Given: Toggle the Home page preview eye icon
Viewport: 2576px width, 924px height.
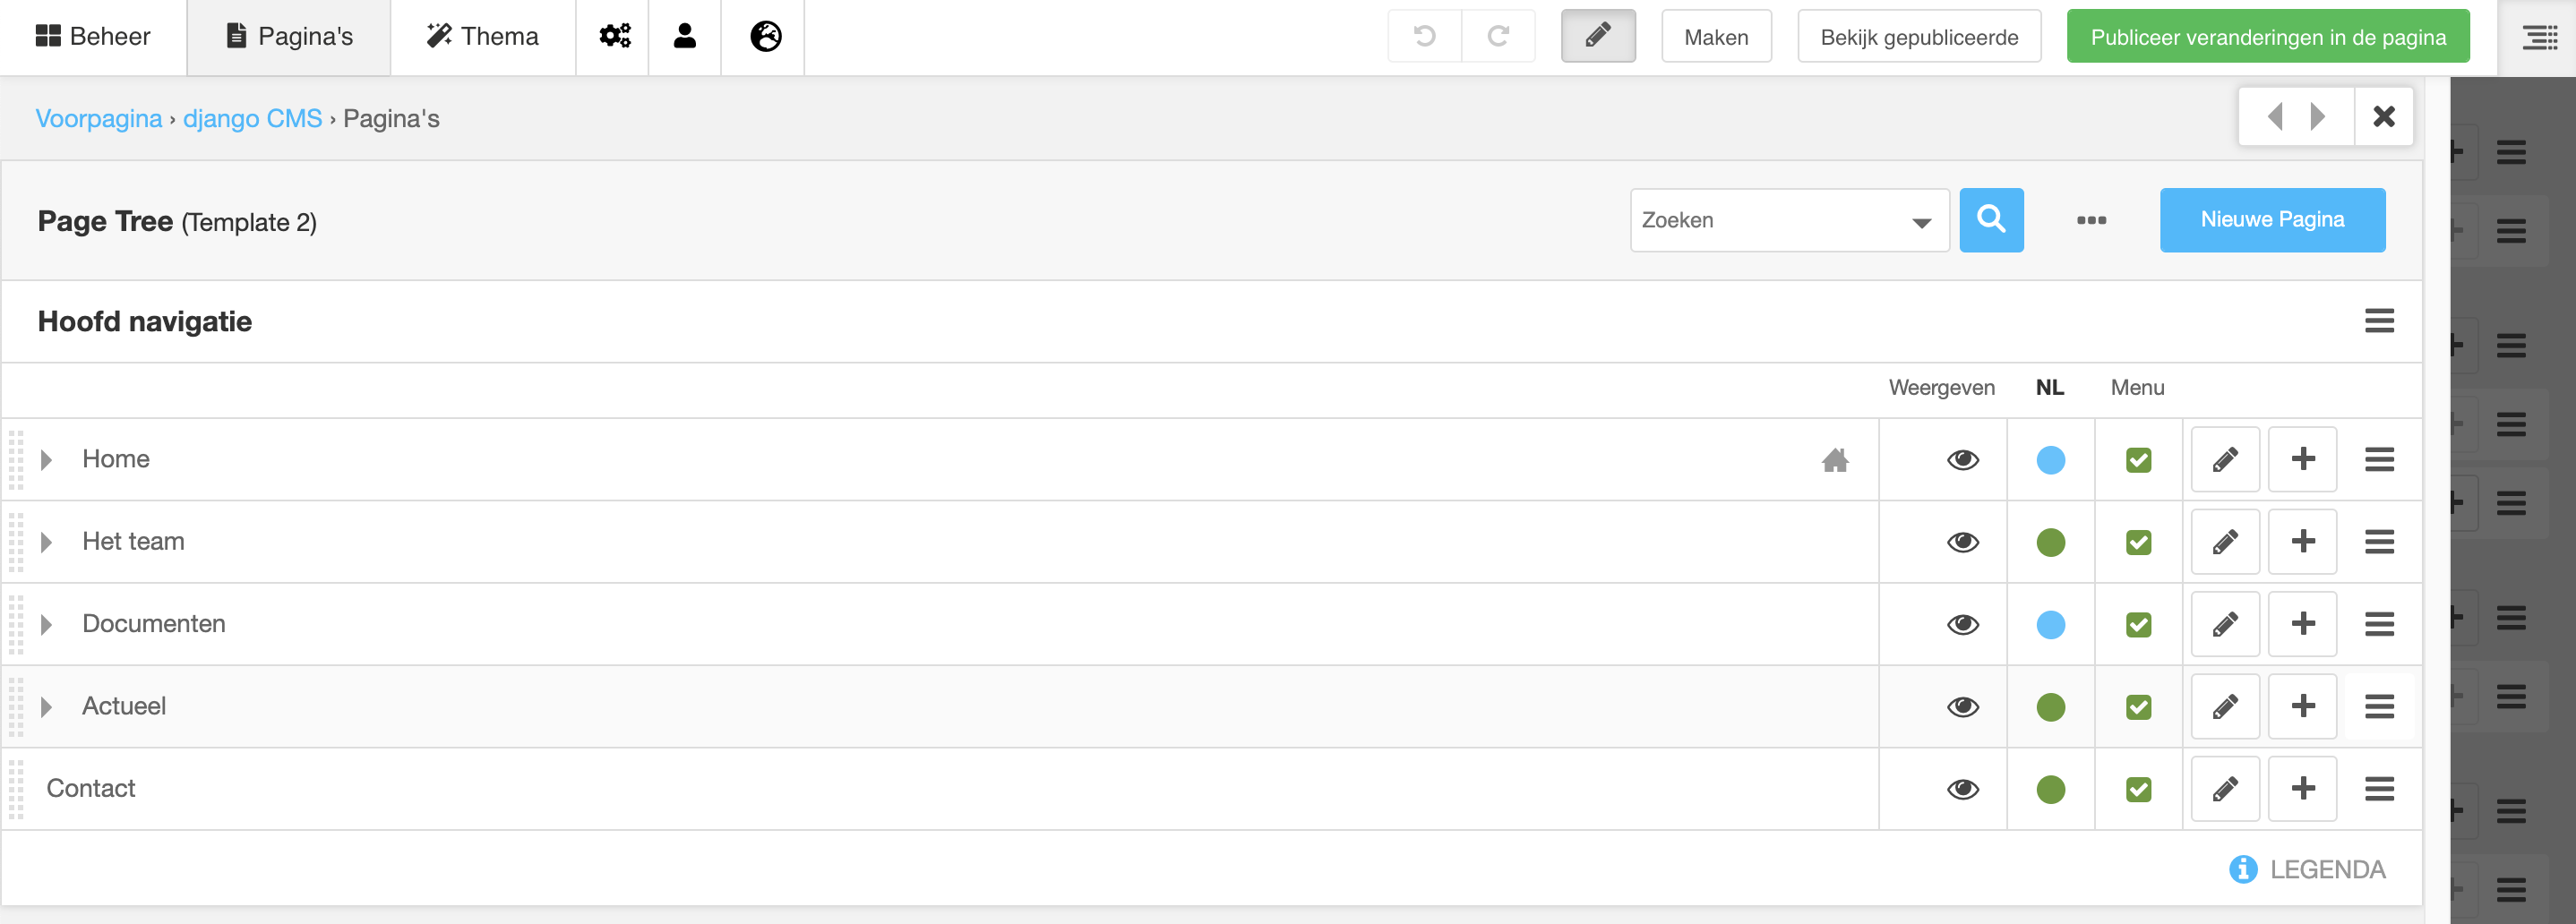Looking at the screenshot, I should pos(1962,460).
